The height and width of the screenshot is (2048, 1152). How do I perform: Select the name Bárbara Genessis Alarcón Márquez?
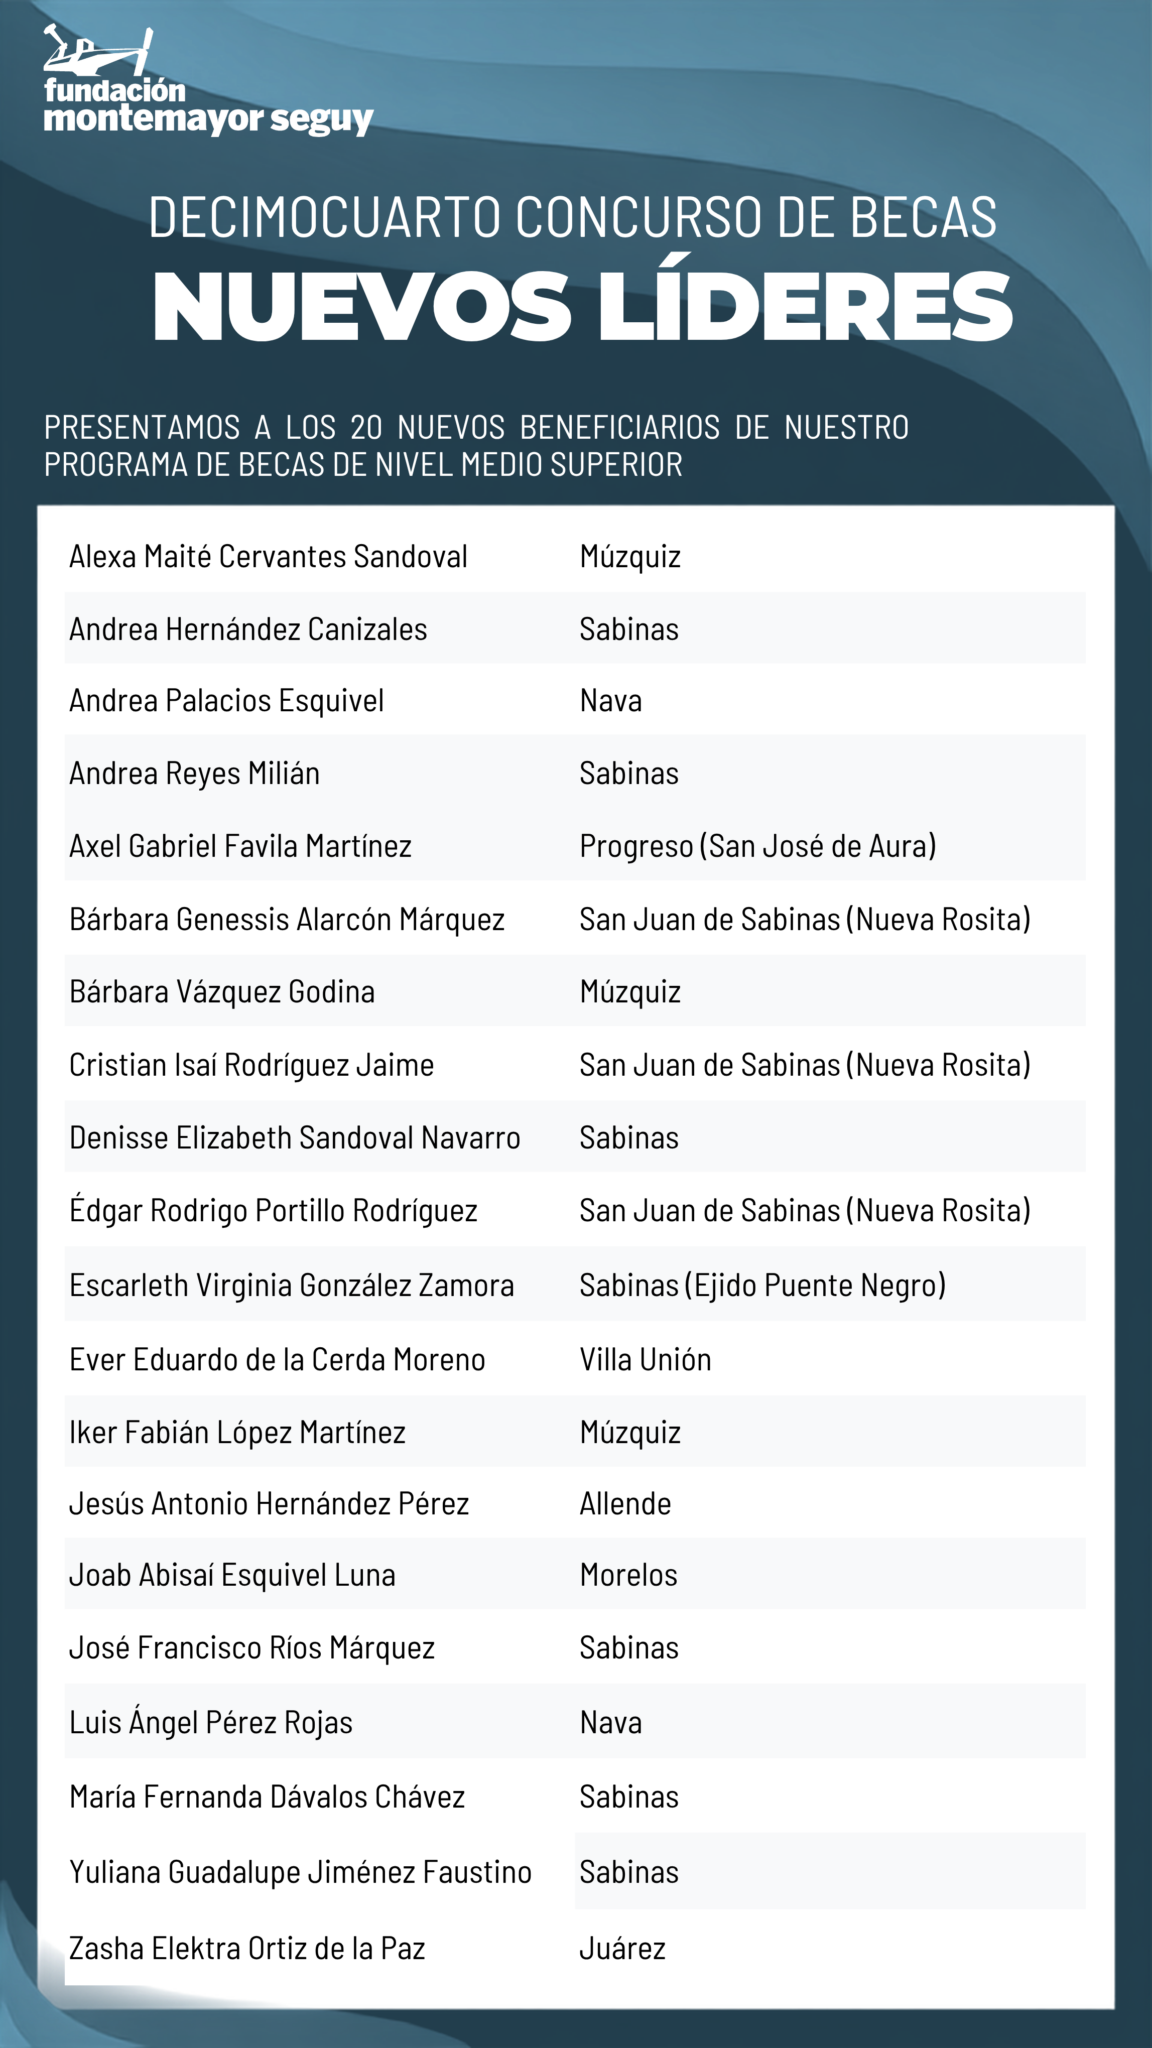pyautogui.click(x=287, y=919)
